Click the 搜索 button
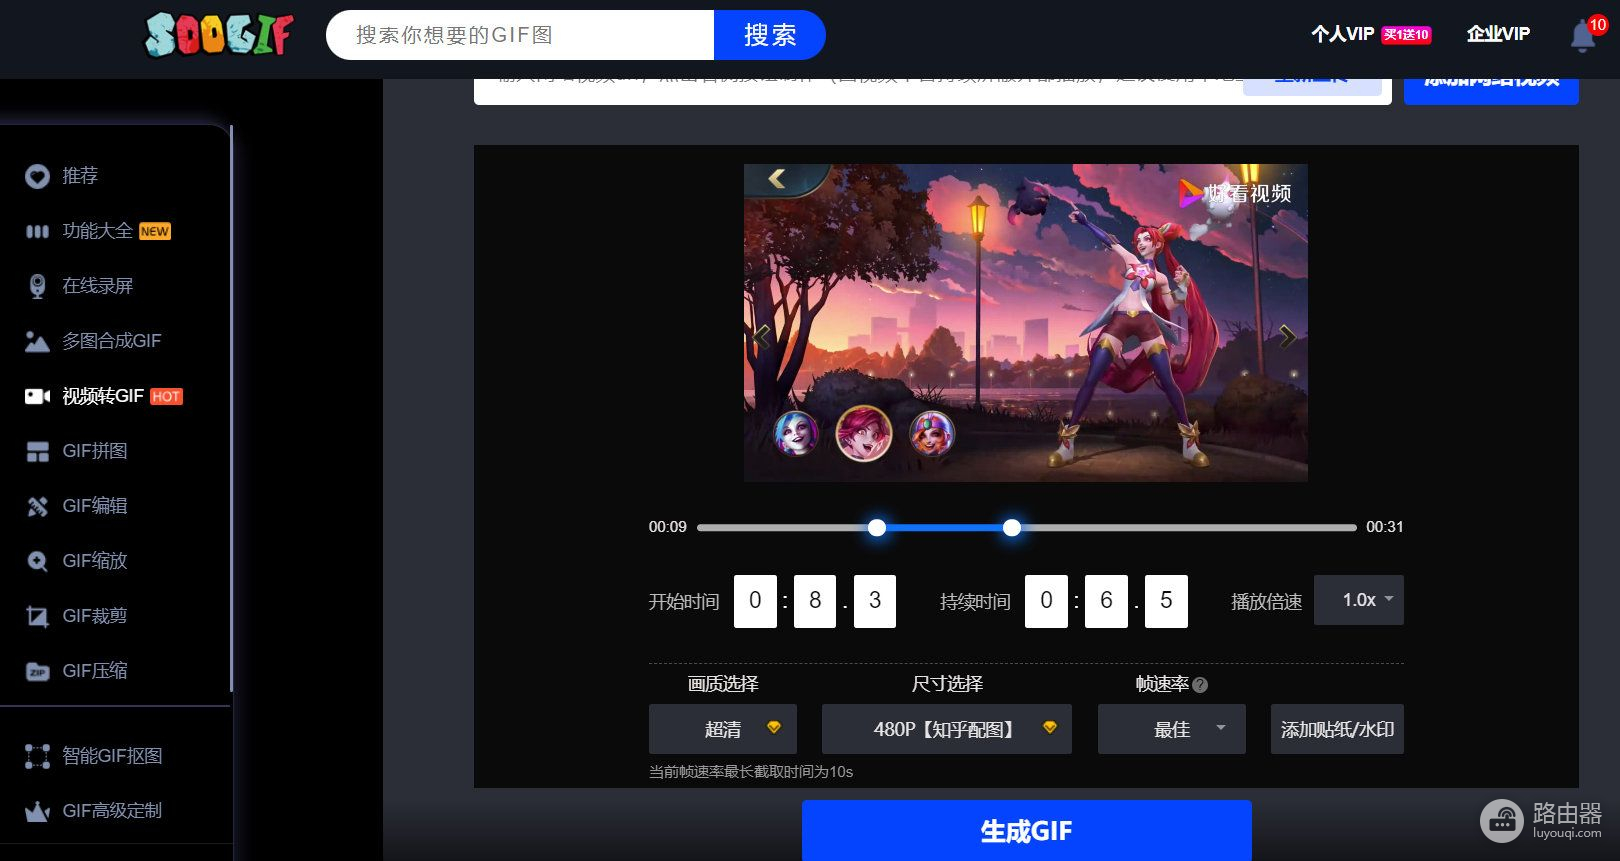This screenshot has height=861, width=1620. coord(769,35)
